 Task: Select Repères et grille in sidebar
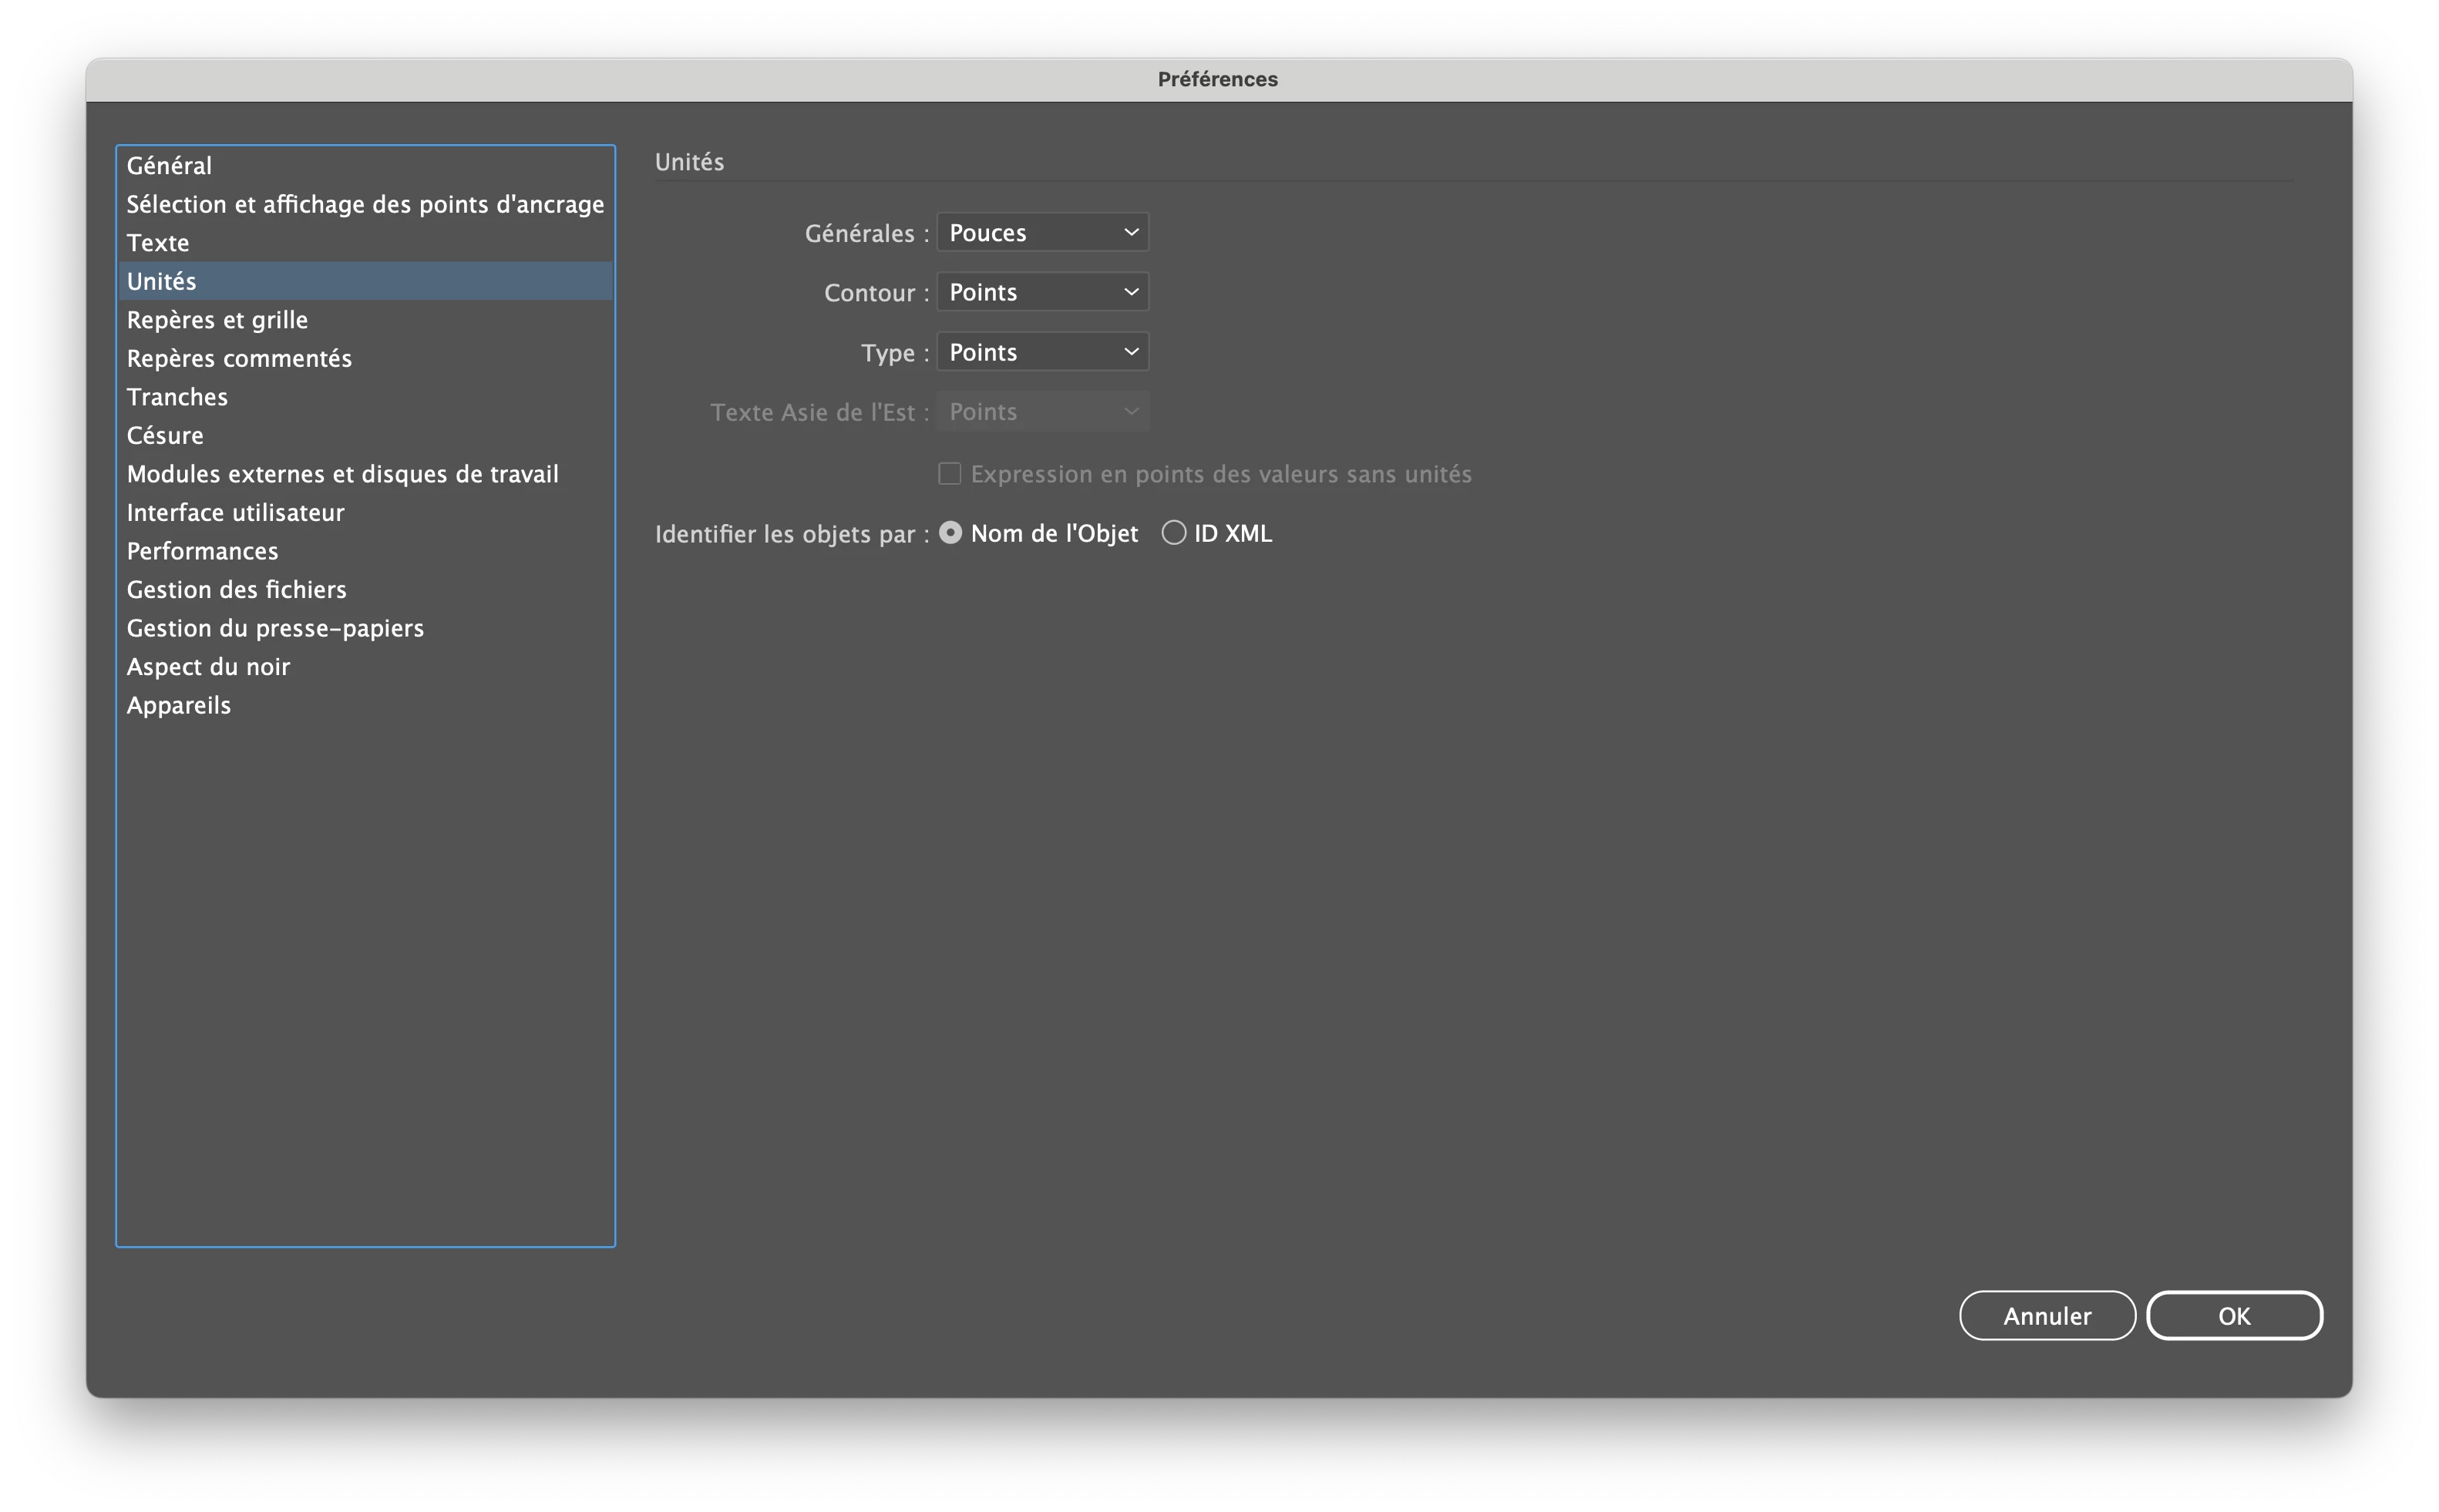(x=217, y=320)
